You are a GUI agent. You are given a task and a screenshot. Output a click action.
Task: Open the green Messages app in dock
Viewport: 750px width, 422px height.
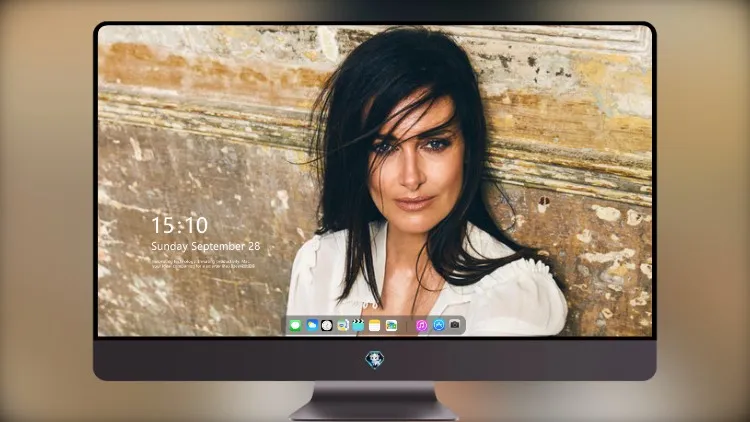pos(295,326)
